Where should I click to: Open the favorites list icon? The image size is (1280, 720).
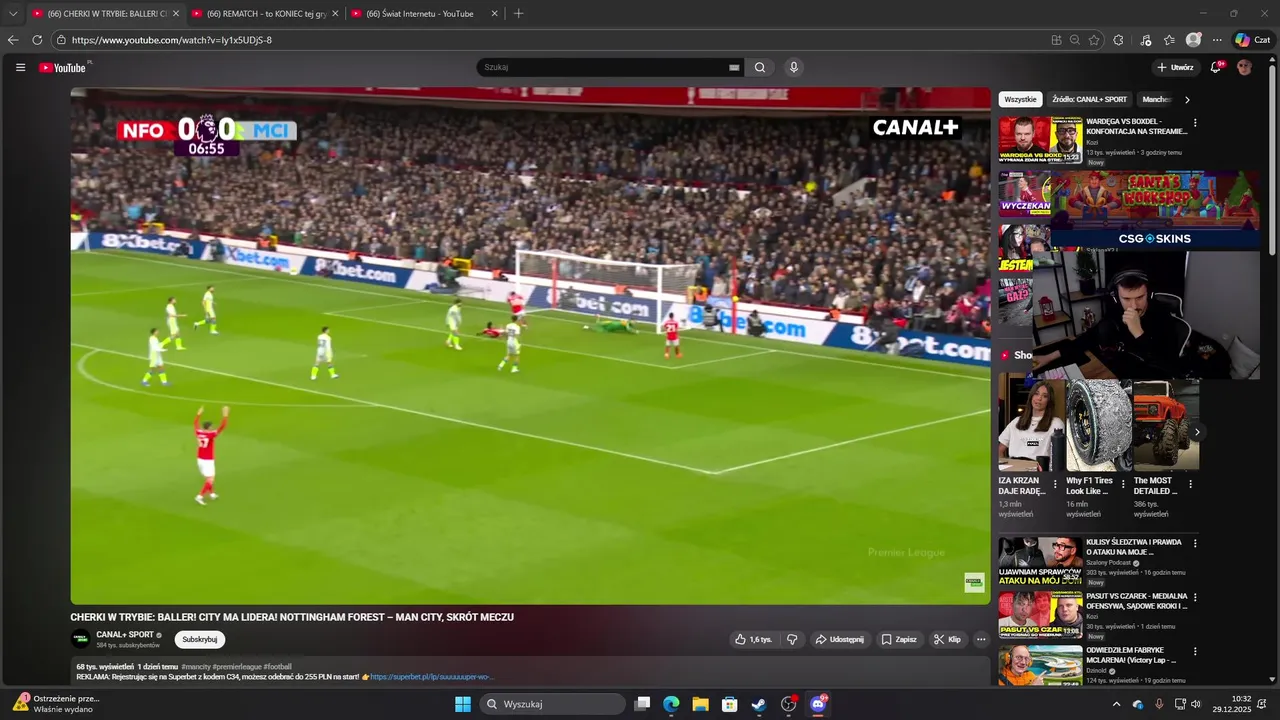pos(1169,40)
